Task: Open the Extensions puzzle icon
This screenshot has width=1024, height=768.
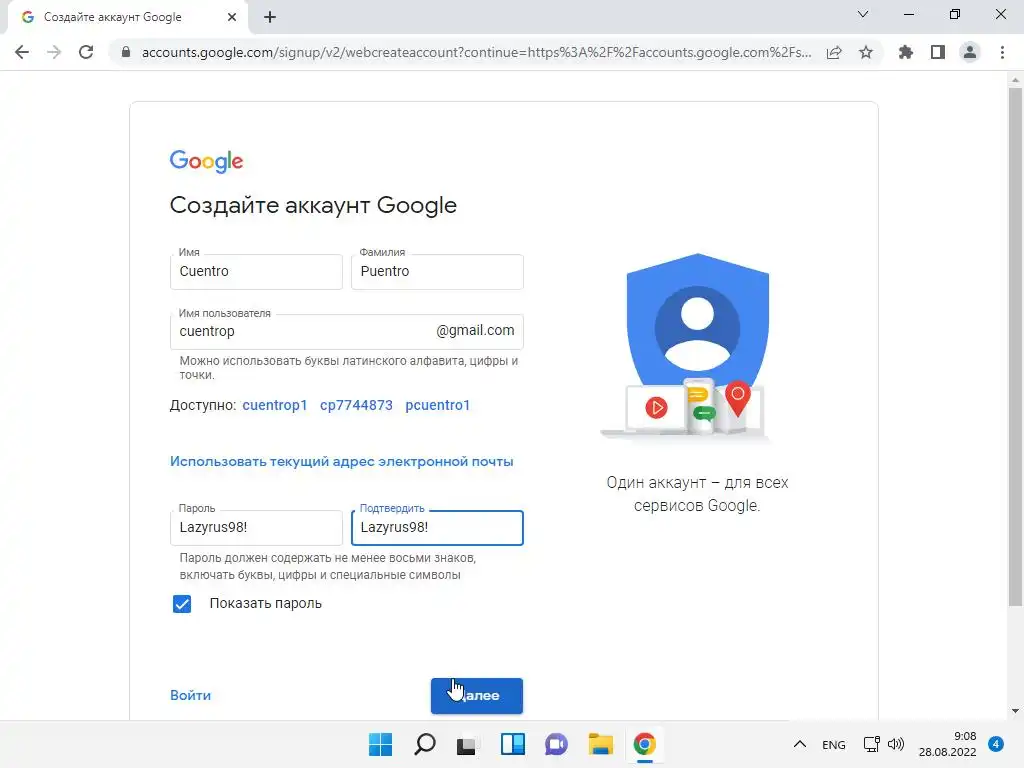Action: (x=906, y=52)
